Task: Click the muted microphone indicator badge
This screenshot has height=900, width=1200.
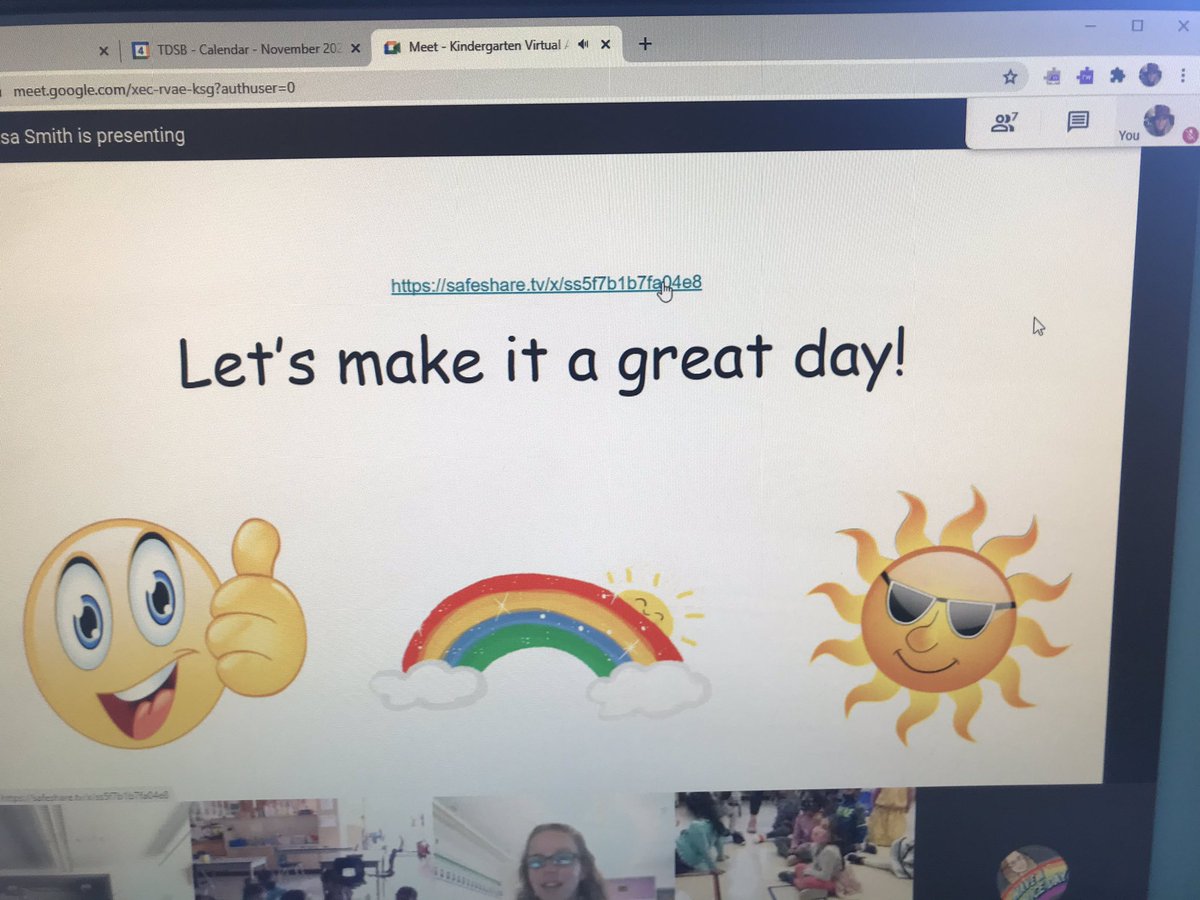Action: (1189, 134)
